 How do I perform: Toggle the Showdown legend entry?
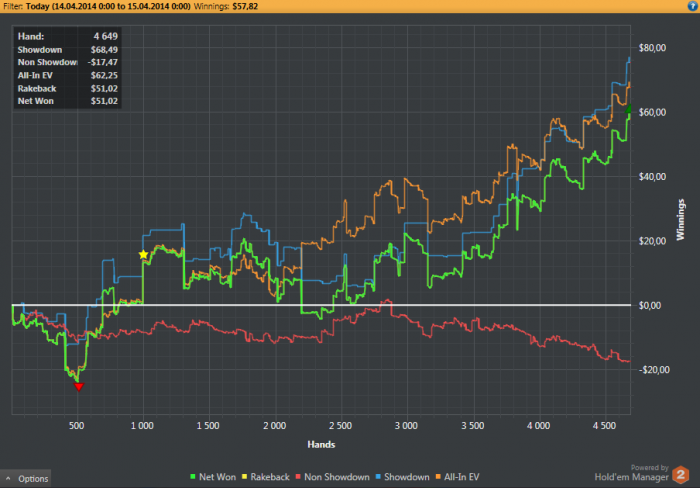click(402, 477)
